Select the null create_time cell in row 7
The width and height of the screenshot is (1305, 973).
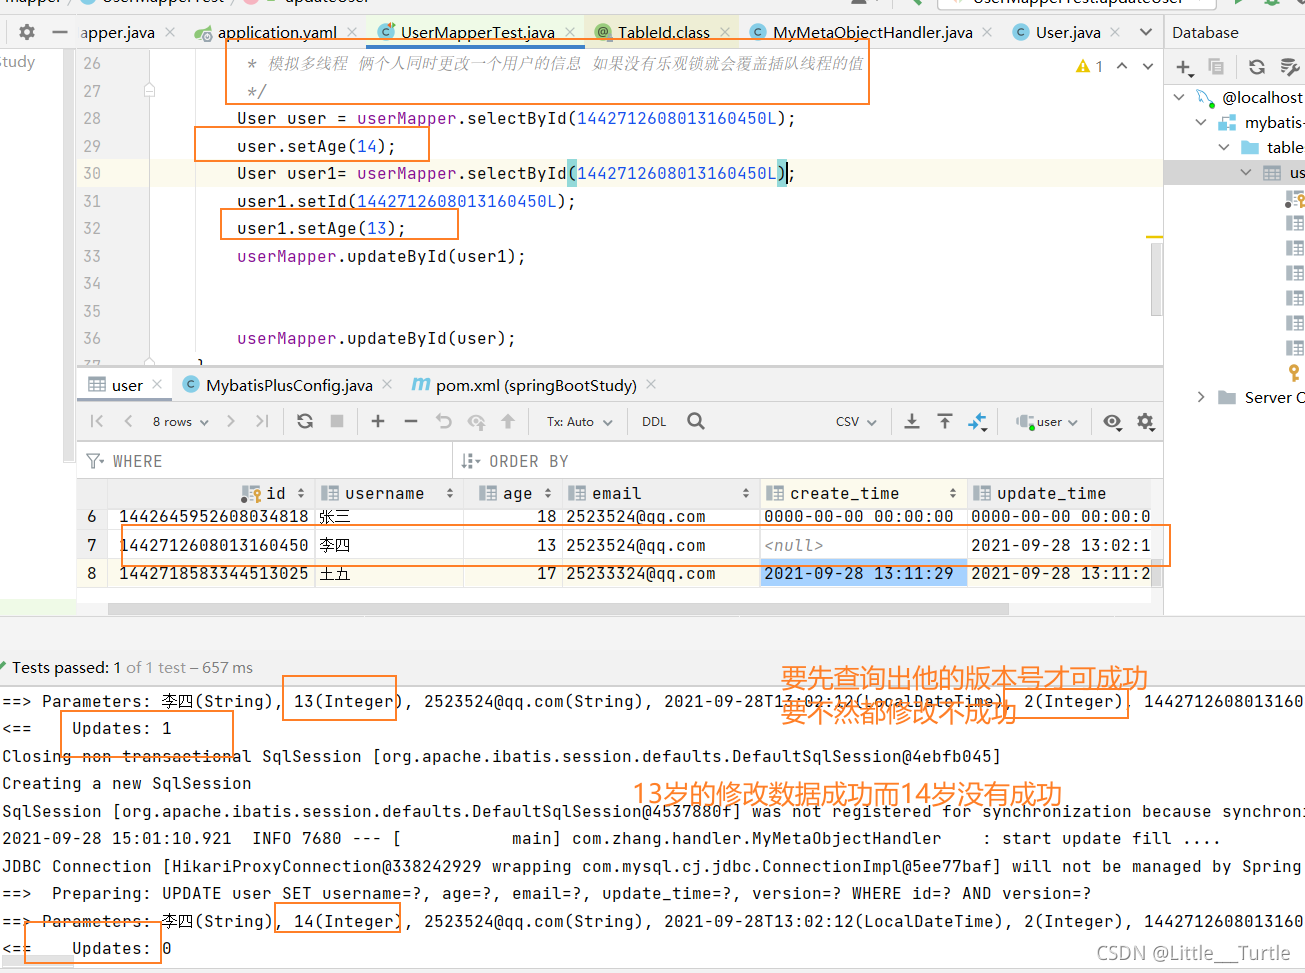pyautogui.click(x=863, y=545)
